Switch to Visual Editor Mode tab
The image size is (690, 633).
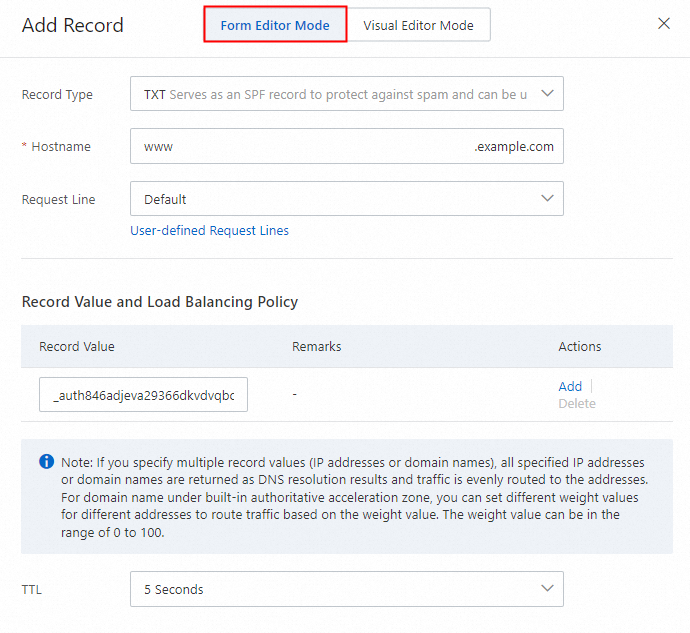click(418, 25)
